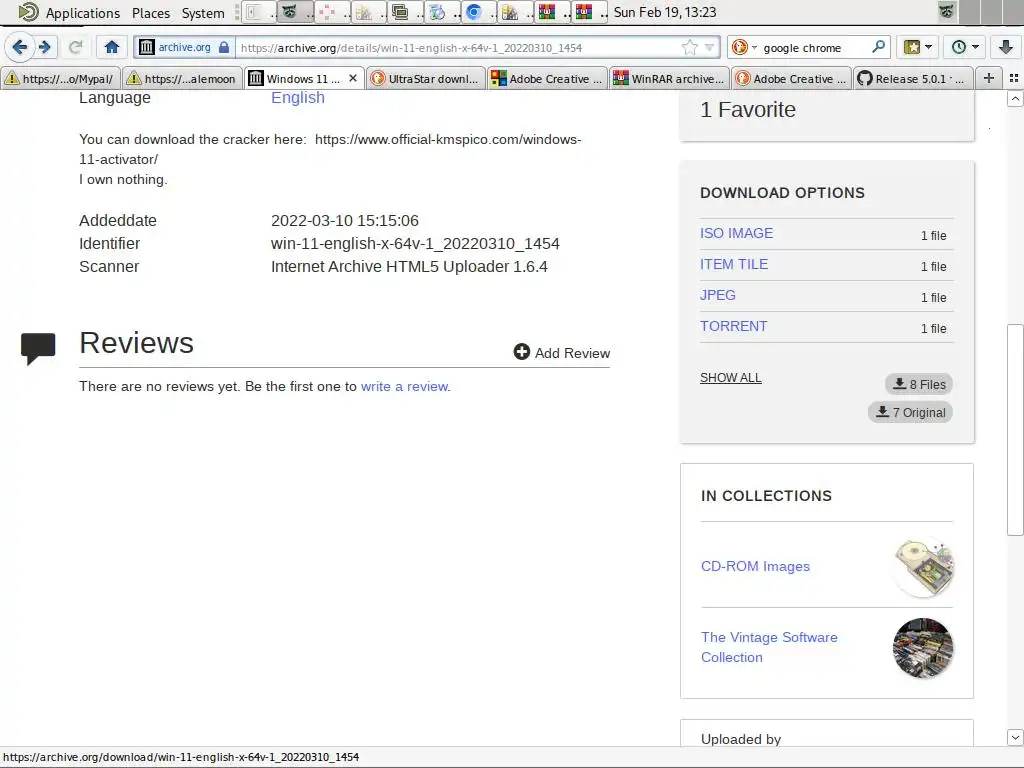Switch to the WinRAR archive tab
Screen dimensions: 1024x768
pyautogui.click(x=669, y=78)
